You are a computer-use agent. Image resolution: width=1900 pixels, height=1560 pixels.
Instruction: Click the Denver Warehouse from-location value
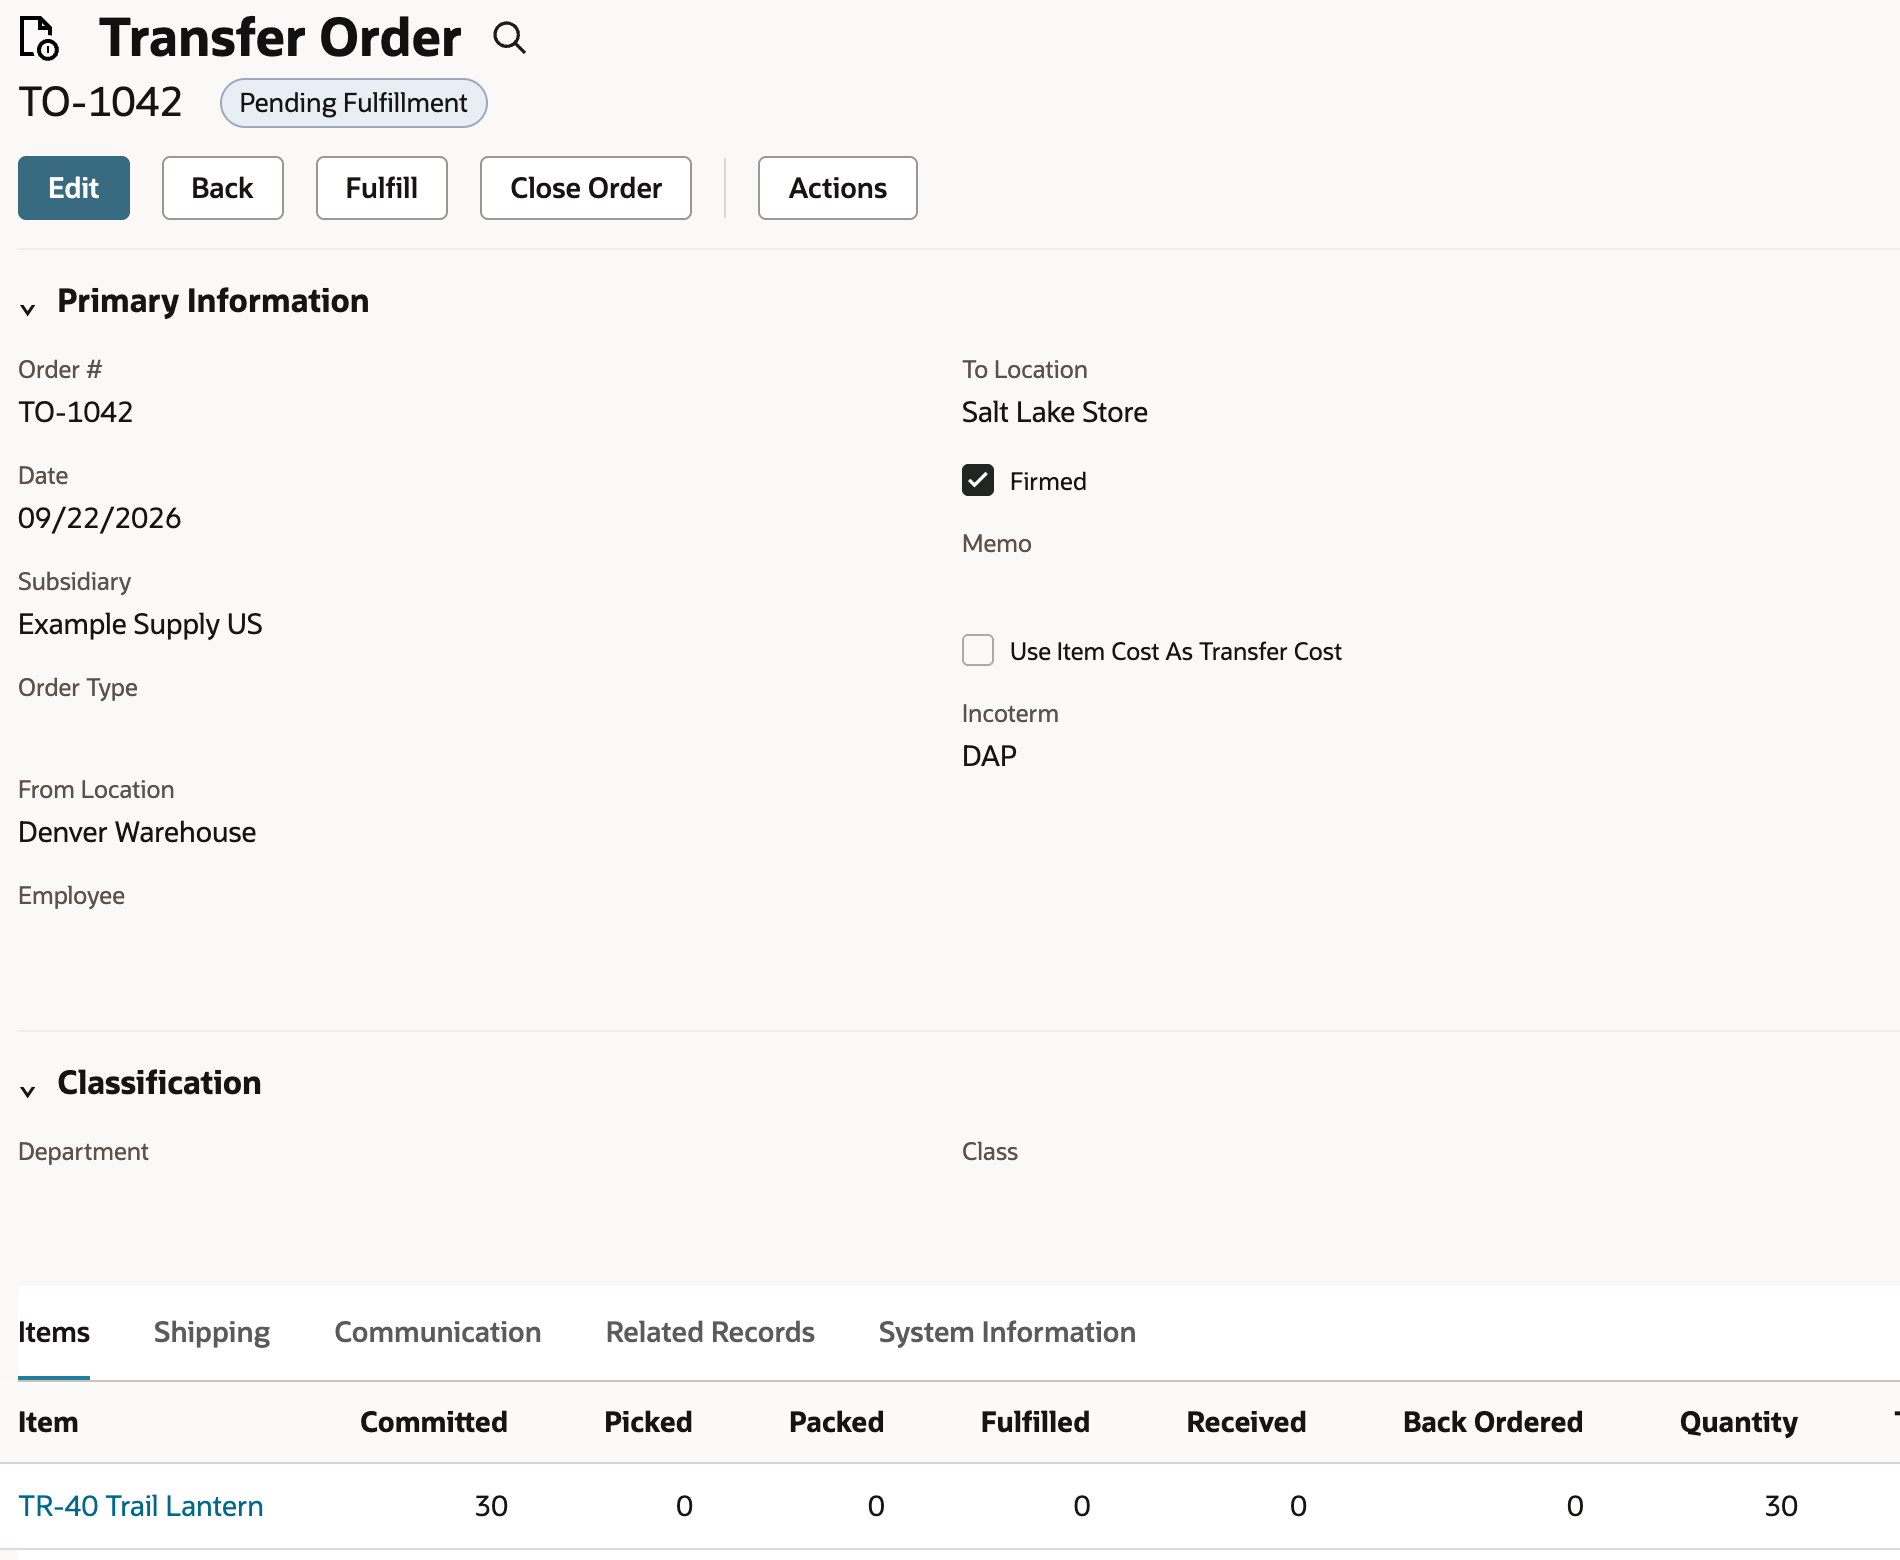(x=137, y=832)
